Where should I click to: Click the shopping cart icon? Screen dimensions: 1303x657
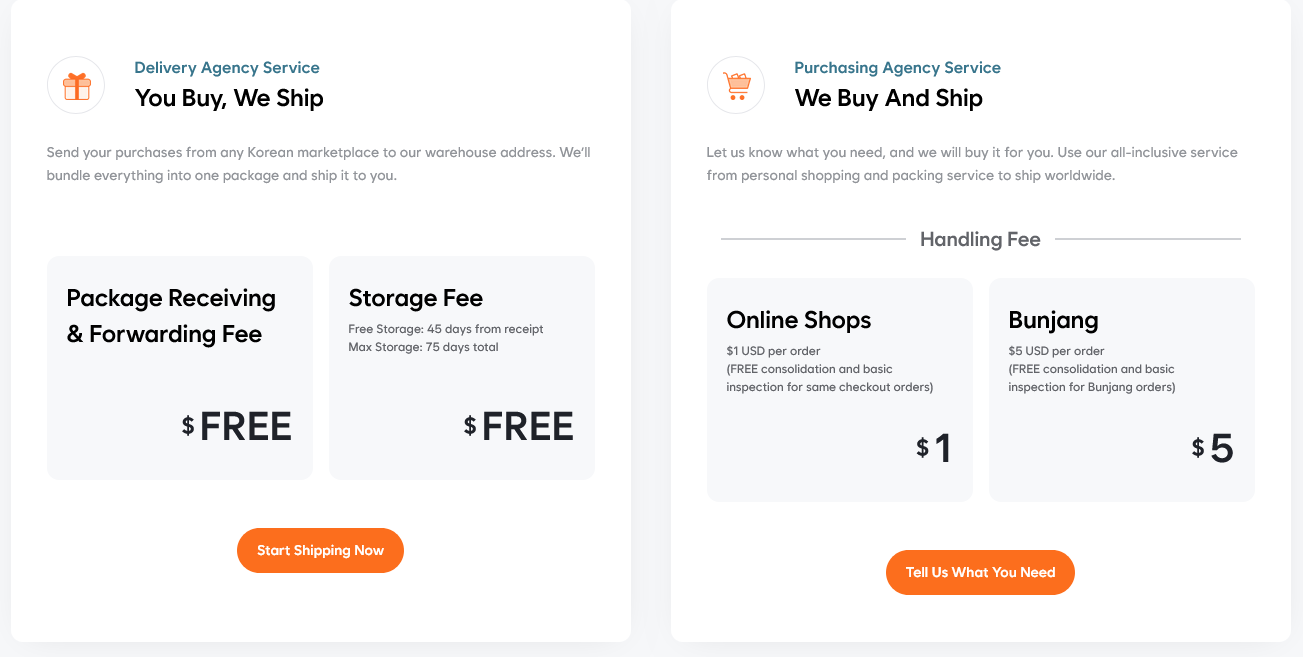pos(736,86)
